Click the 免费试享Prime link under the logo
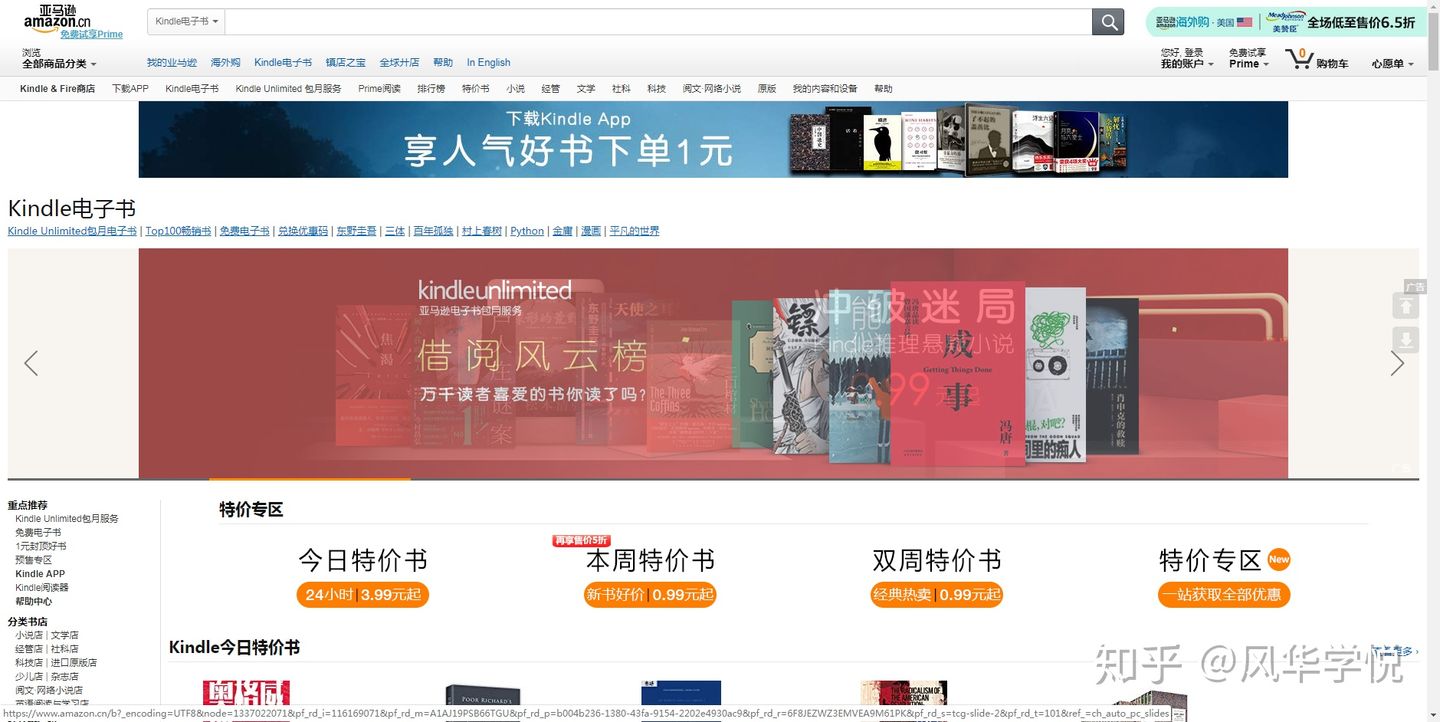Viewport: 1440px width, 722px height. (91, 34)
